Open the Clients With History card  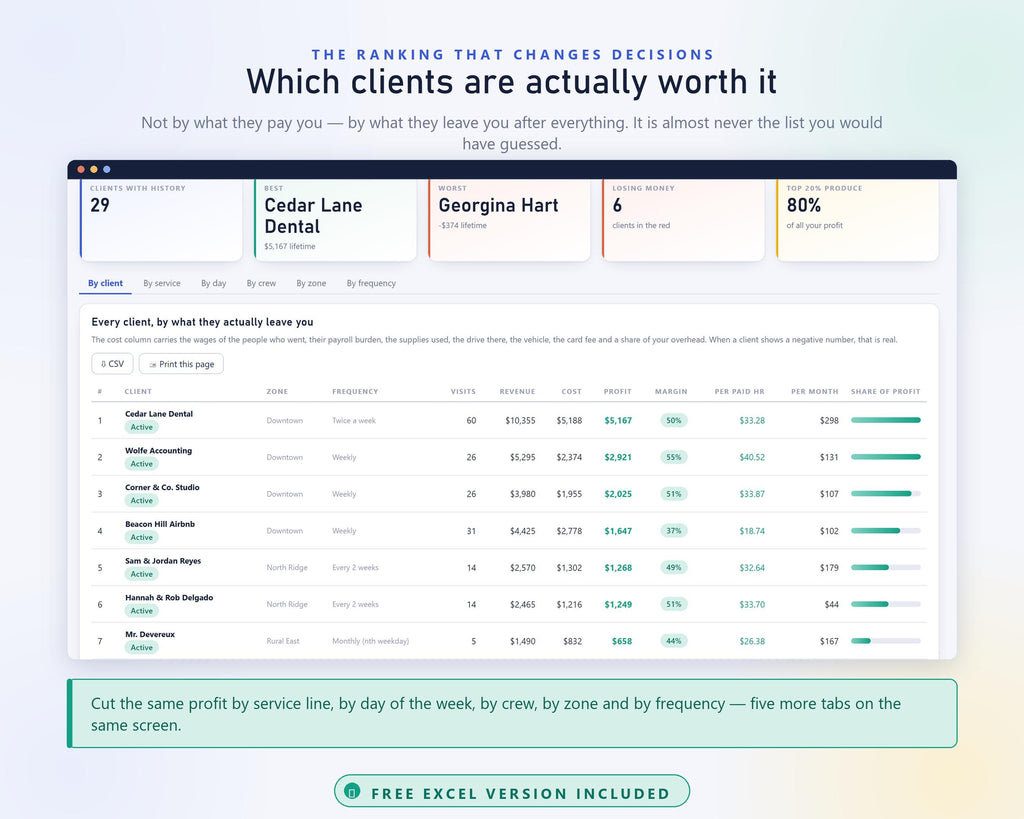(x=161, y=220)
